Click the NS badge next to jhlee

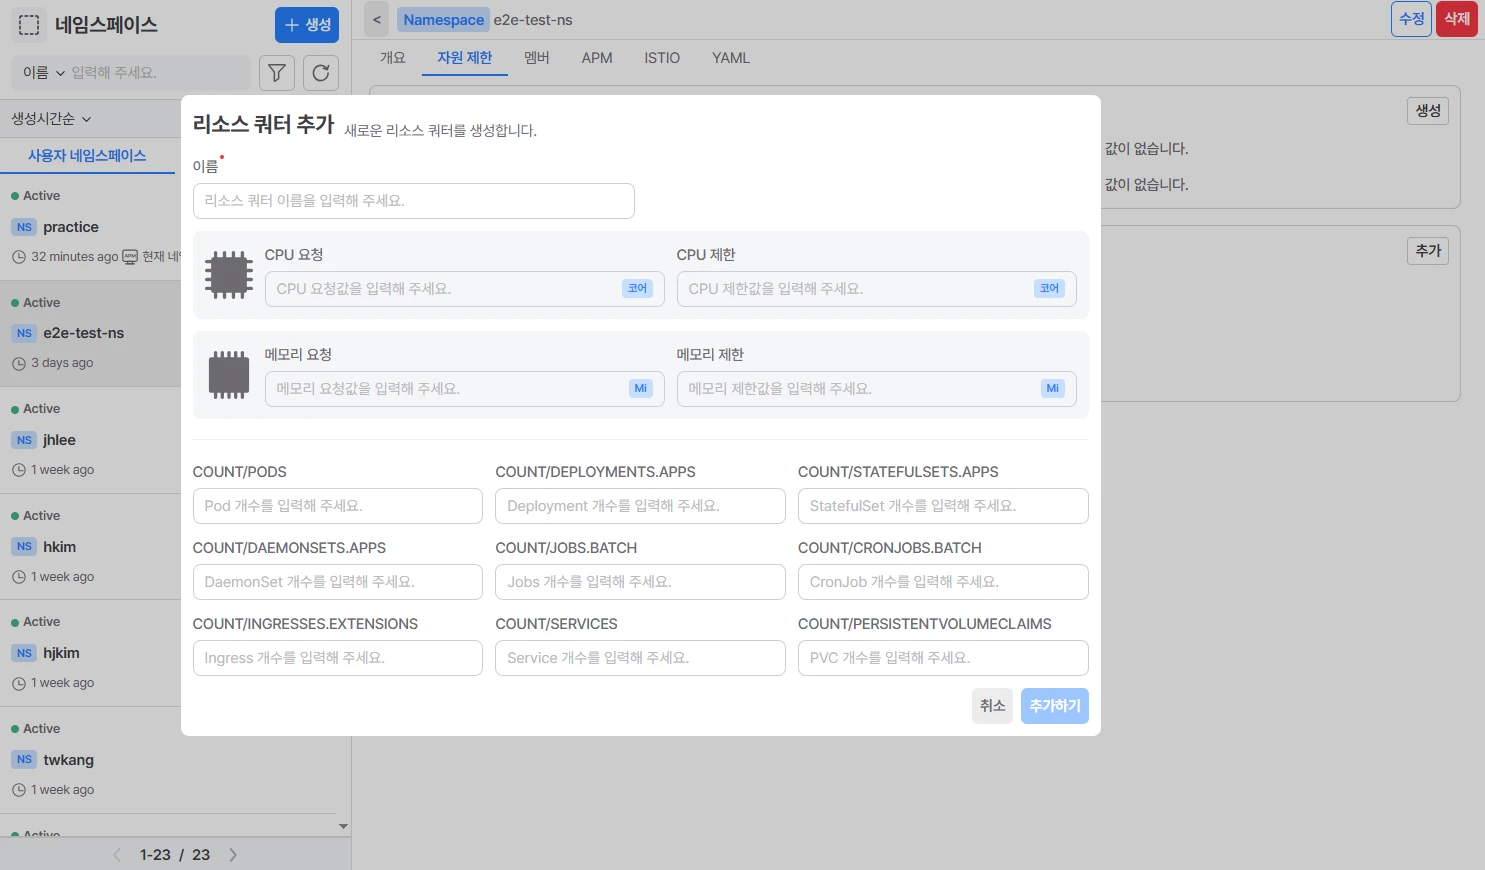[25, 440]
